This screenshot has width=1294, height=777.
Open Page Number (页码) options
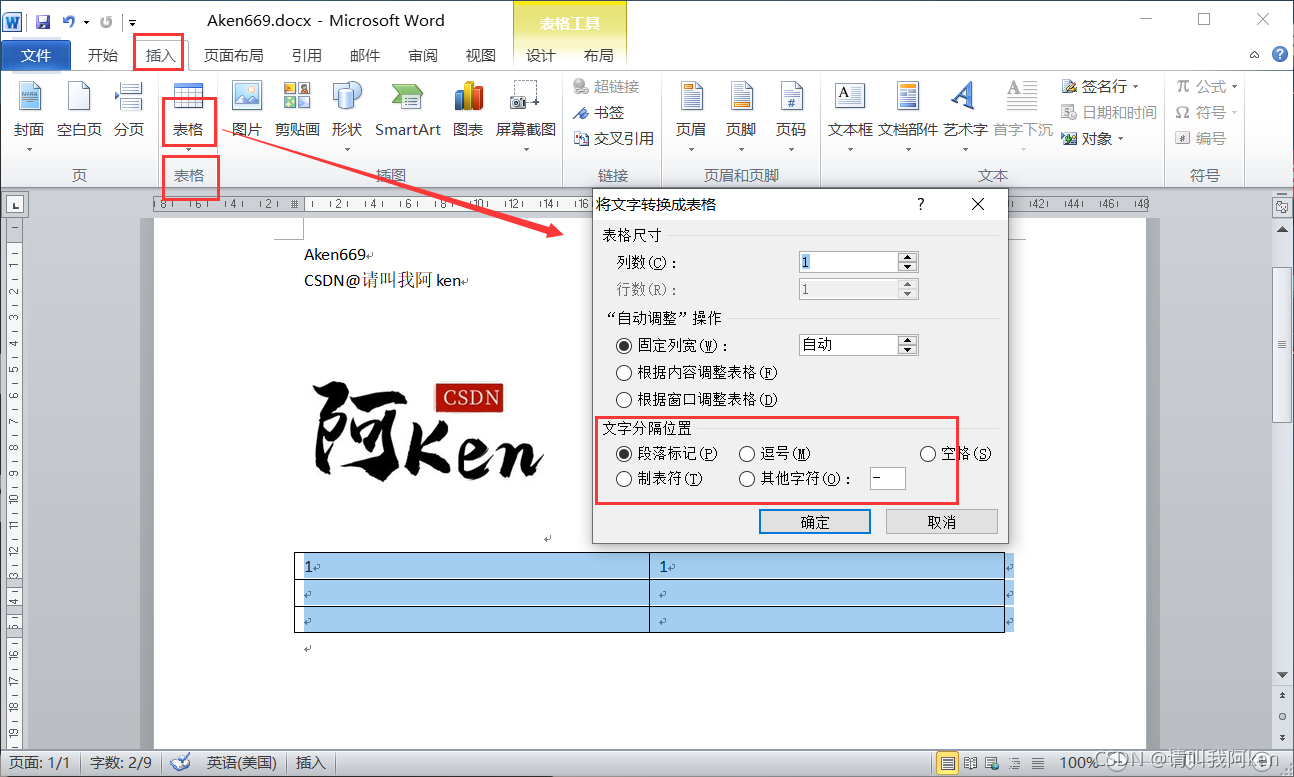[x=791, y=117]
